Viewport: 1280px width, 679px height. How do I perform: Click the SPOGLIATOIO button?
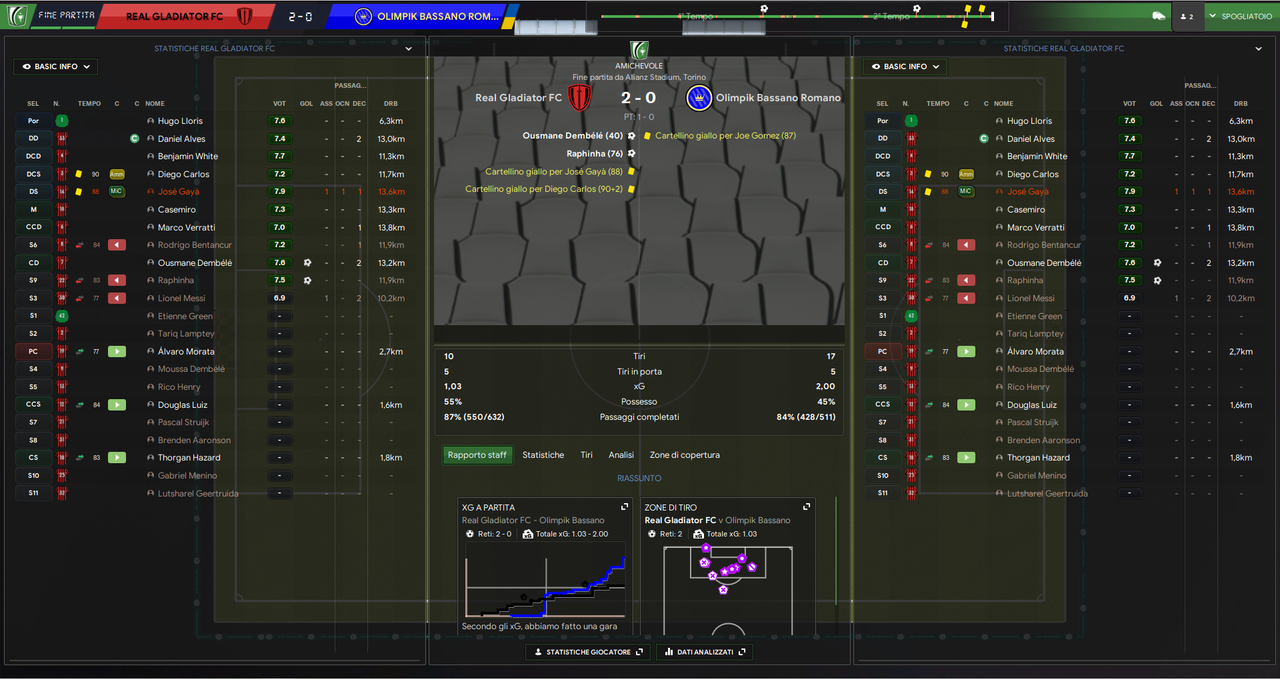[x=1239, y=16]
